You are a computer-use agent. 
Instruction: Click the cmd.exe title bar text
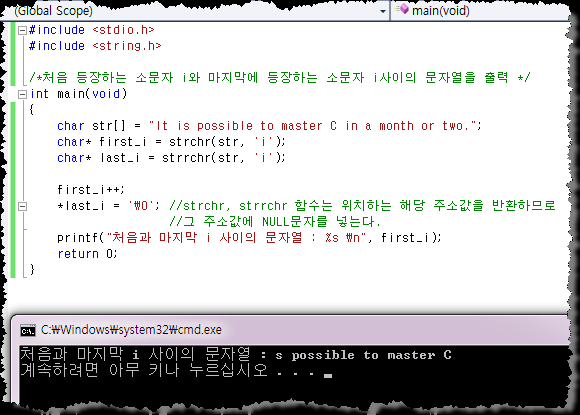click(x=131, y=330)
